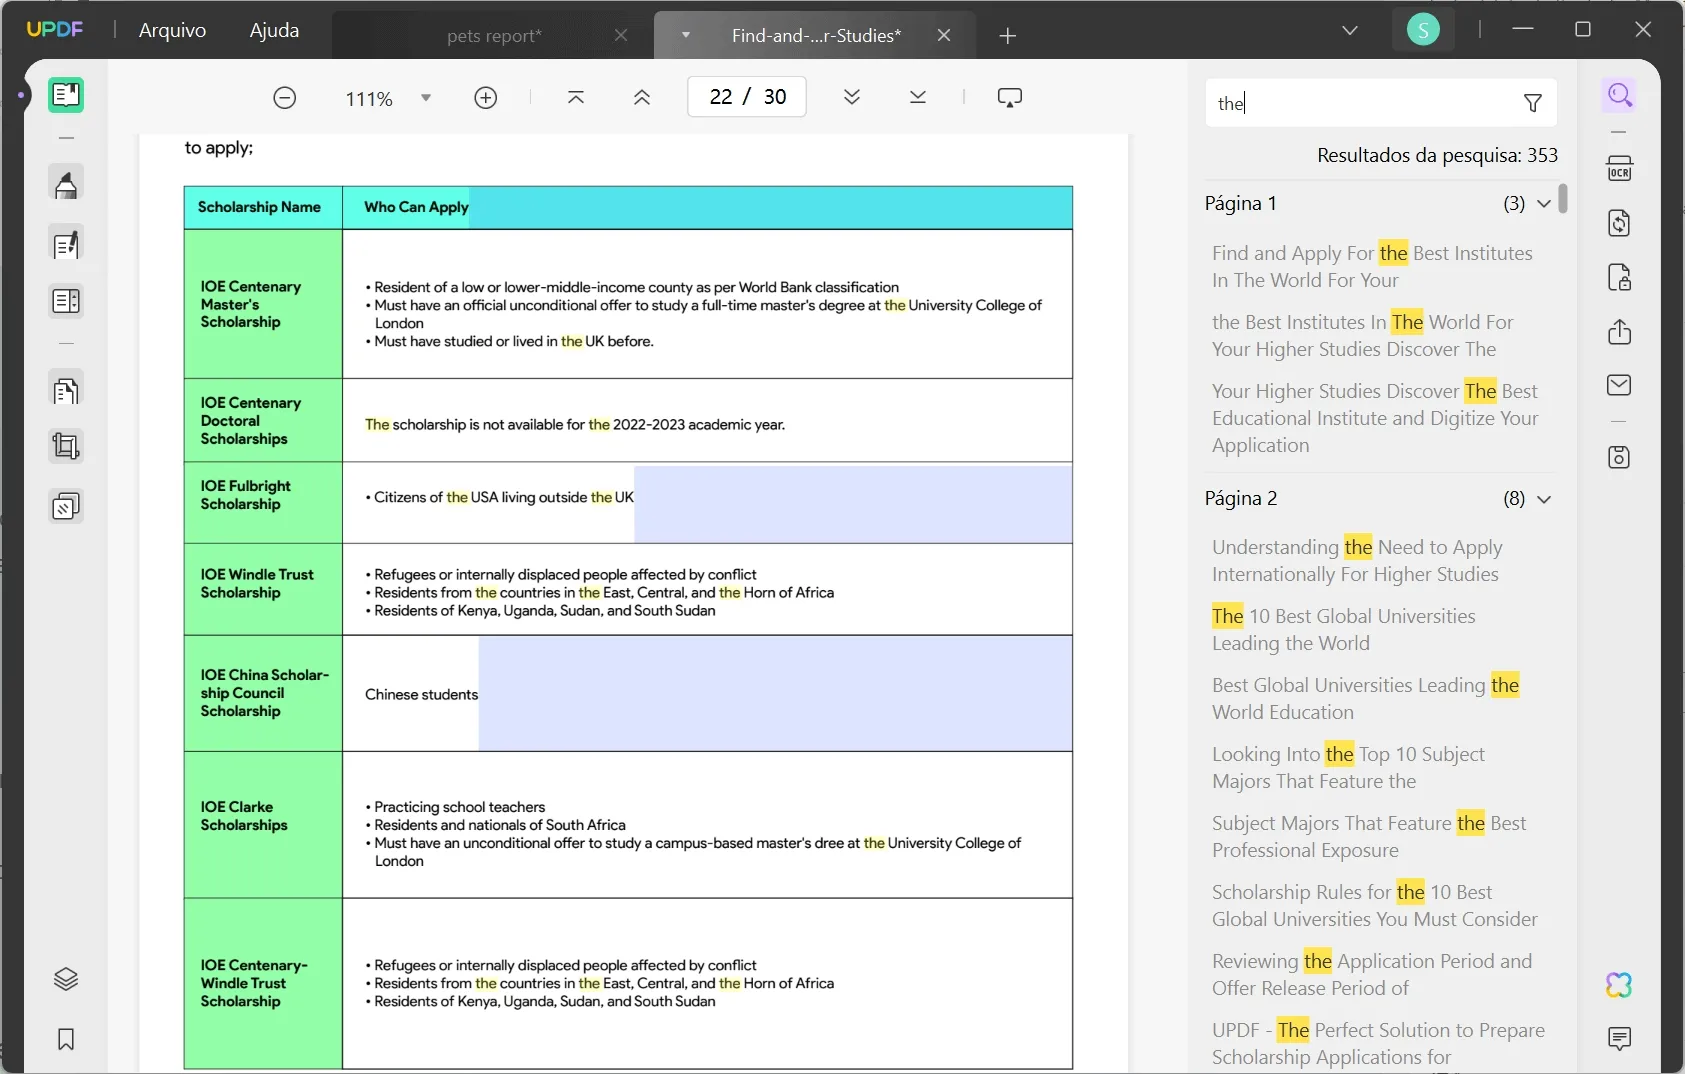Open result 'Looking Into the Top 10 Subject'
The width and height of the screenshot is (1685, 1074).
(1348, 768)
